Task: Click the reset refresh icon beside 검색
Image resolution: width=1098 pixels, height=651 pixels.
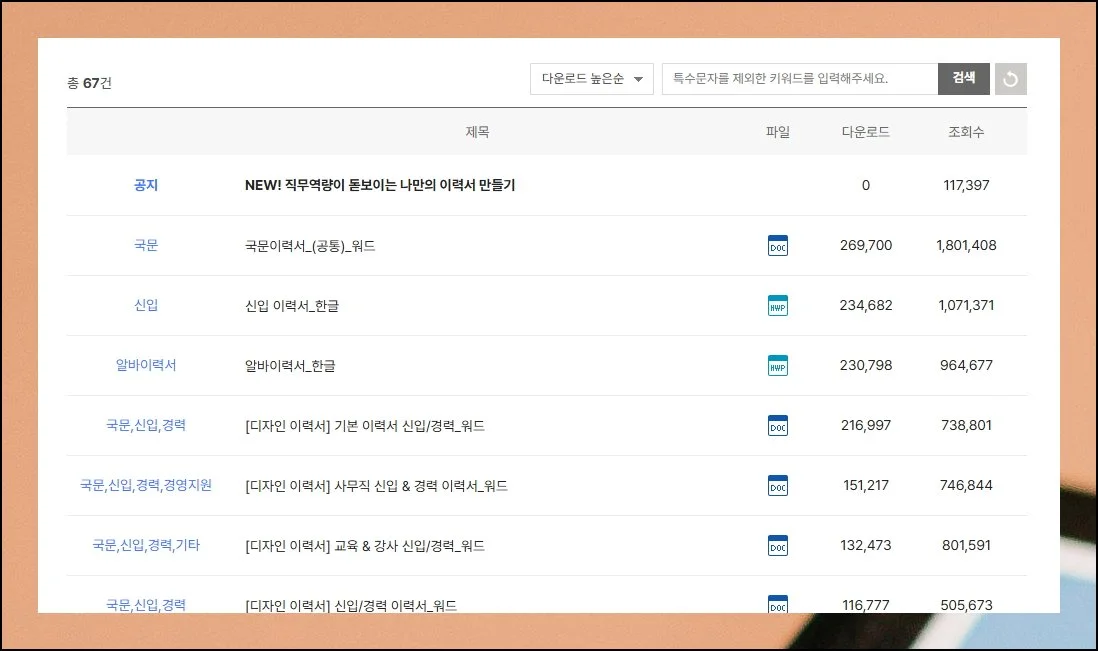Action: (1010, 79)
